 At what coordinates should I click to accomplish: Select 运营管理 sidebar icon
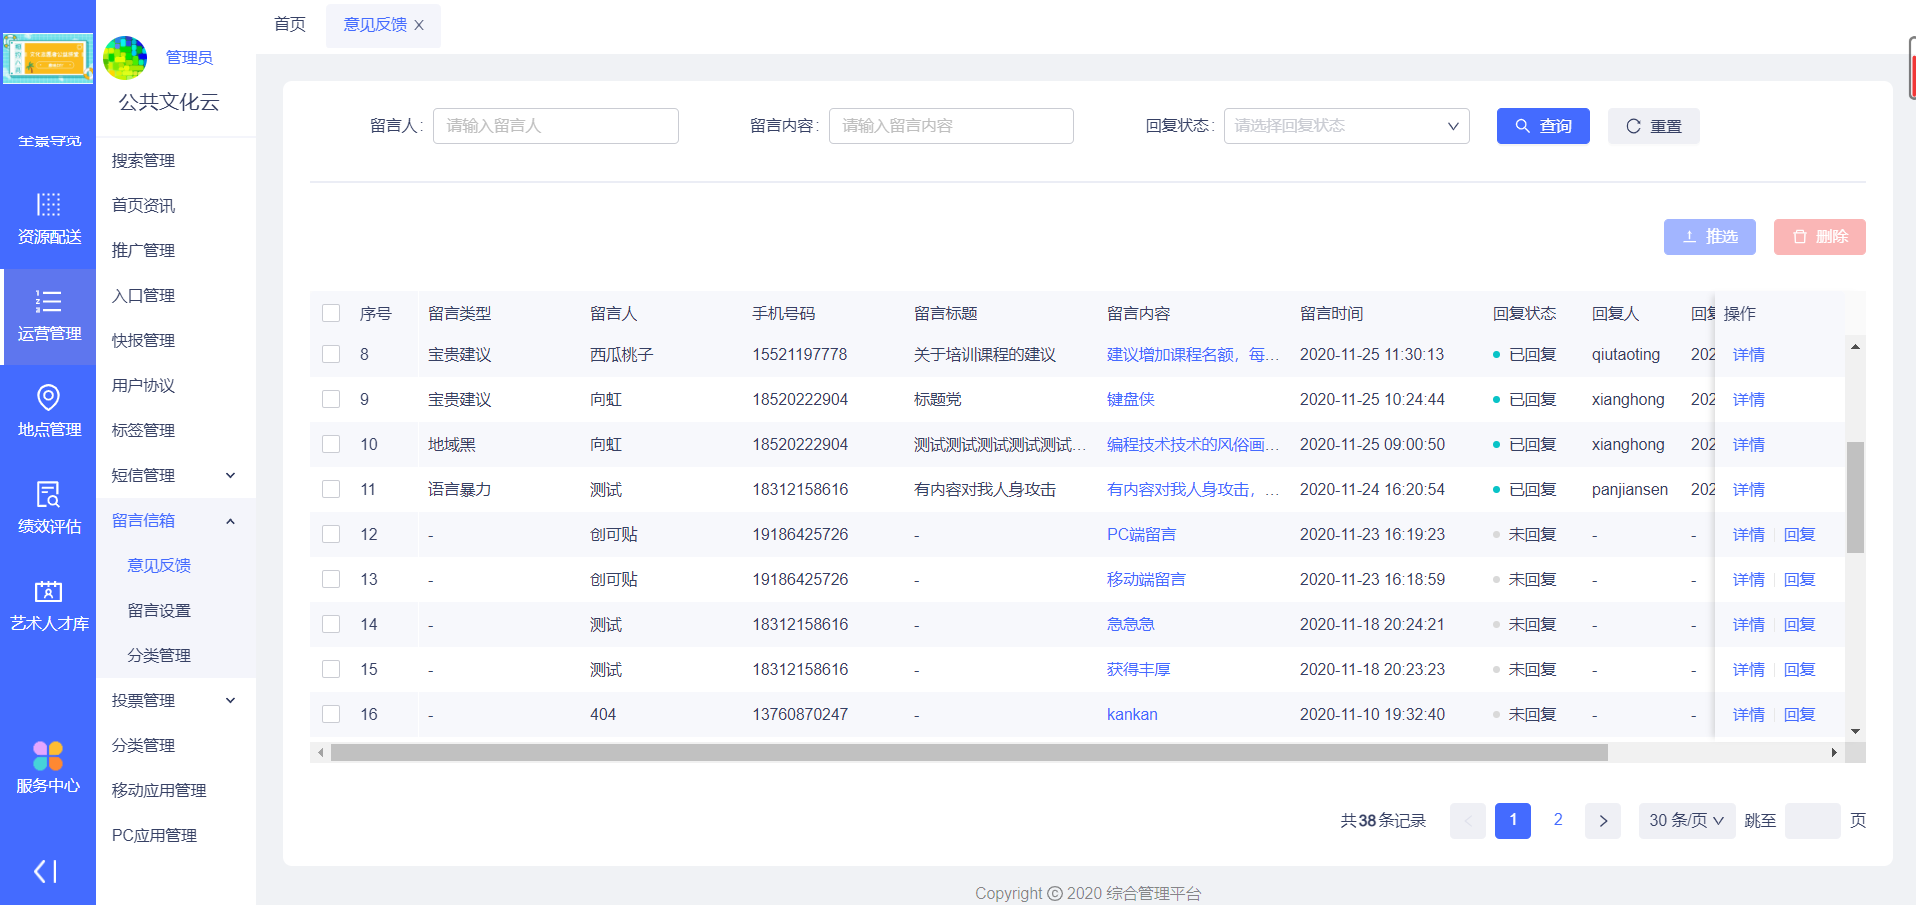click(x=48, y=316)
